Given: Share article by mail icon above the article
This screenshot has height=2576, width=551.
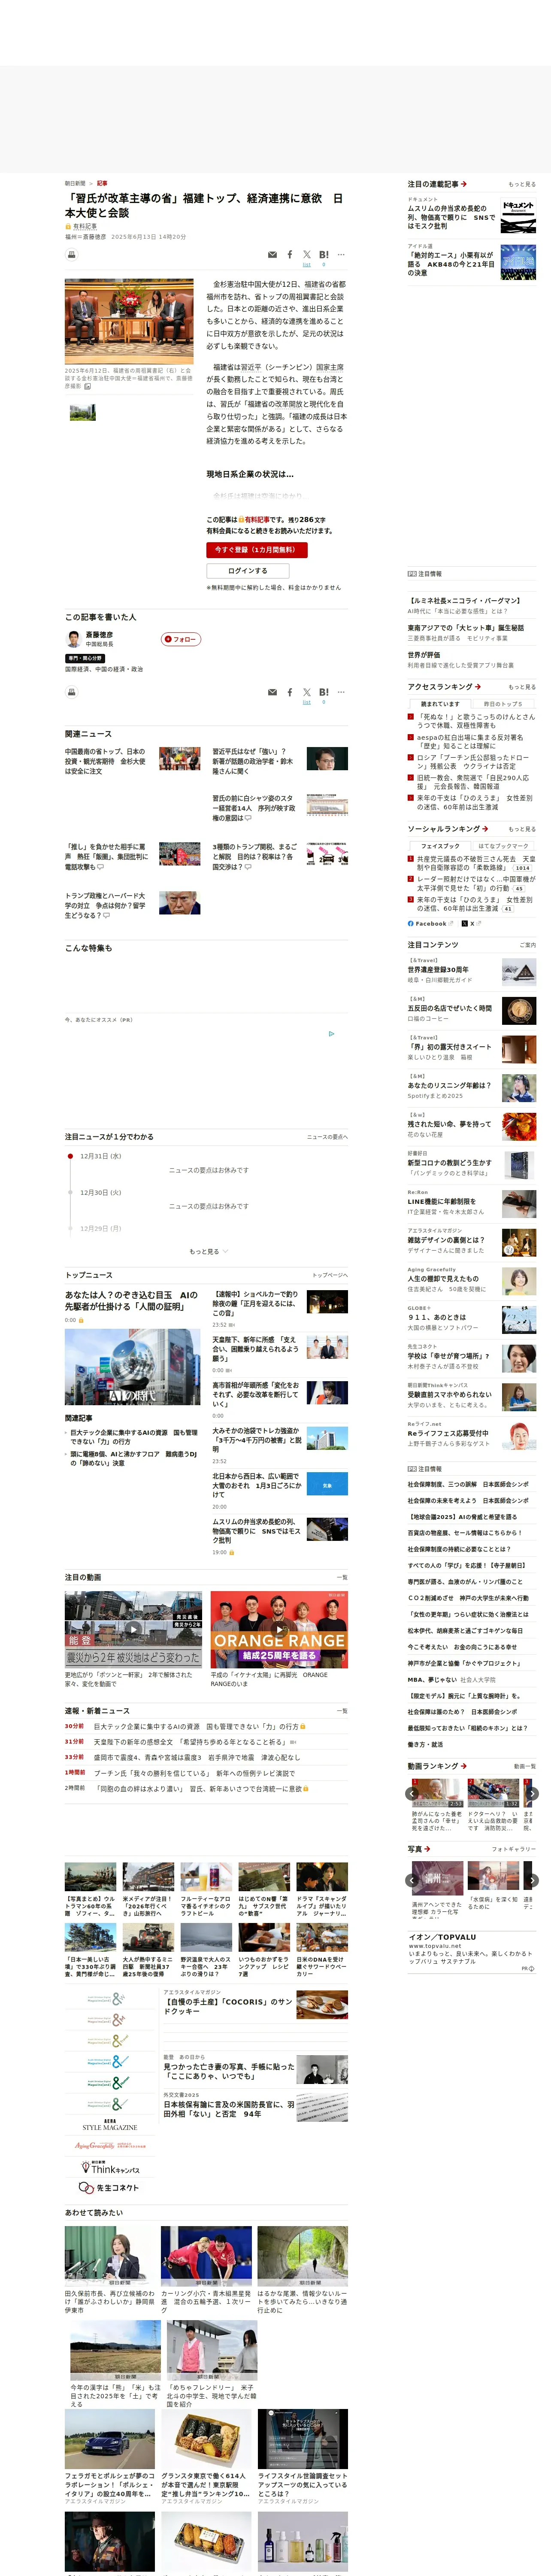Looking at the screenshot, I should (272, 255).
